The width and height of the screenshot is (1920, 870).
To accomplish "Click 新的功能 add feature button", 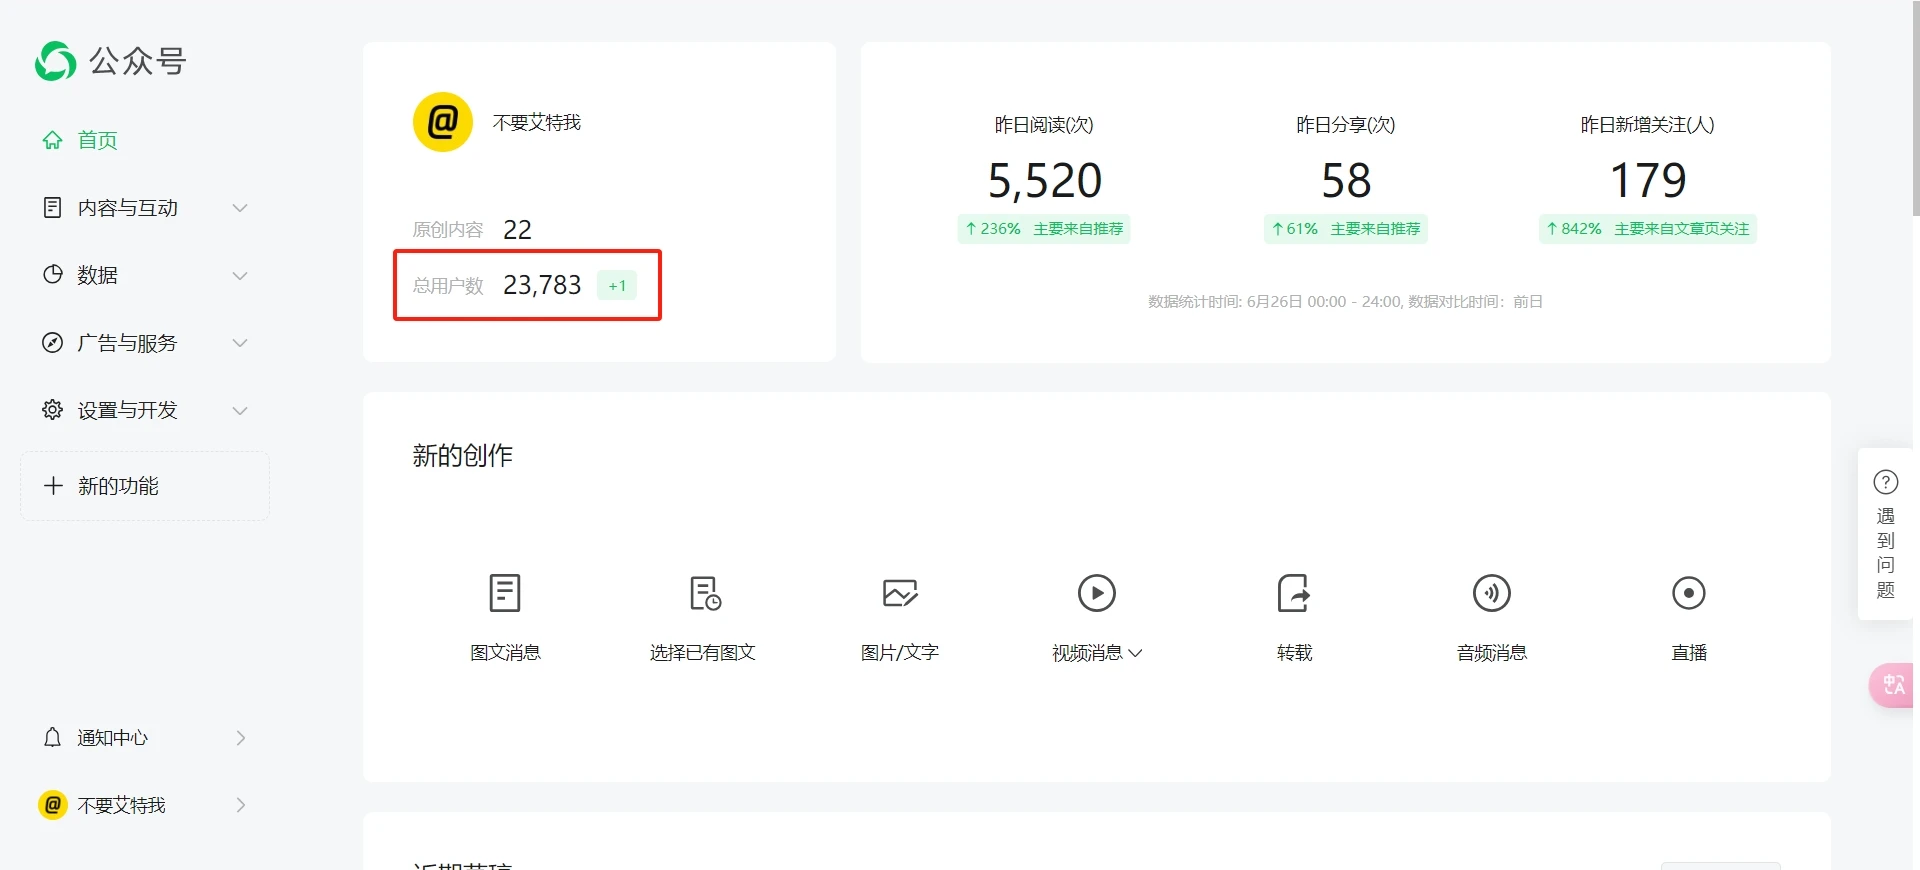I will pyautogui.click(x=145, y=486).
